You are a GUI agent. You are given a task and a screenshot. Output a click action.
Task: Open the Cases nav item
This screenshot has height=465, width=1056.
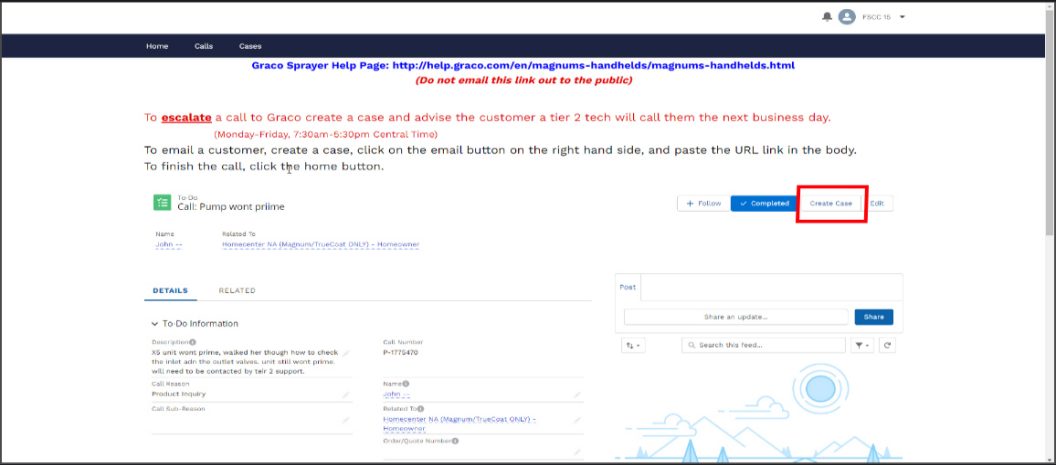pos(250,46)
